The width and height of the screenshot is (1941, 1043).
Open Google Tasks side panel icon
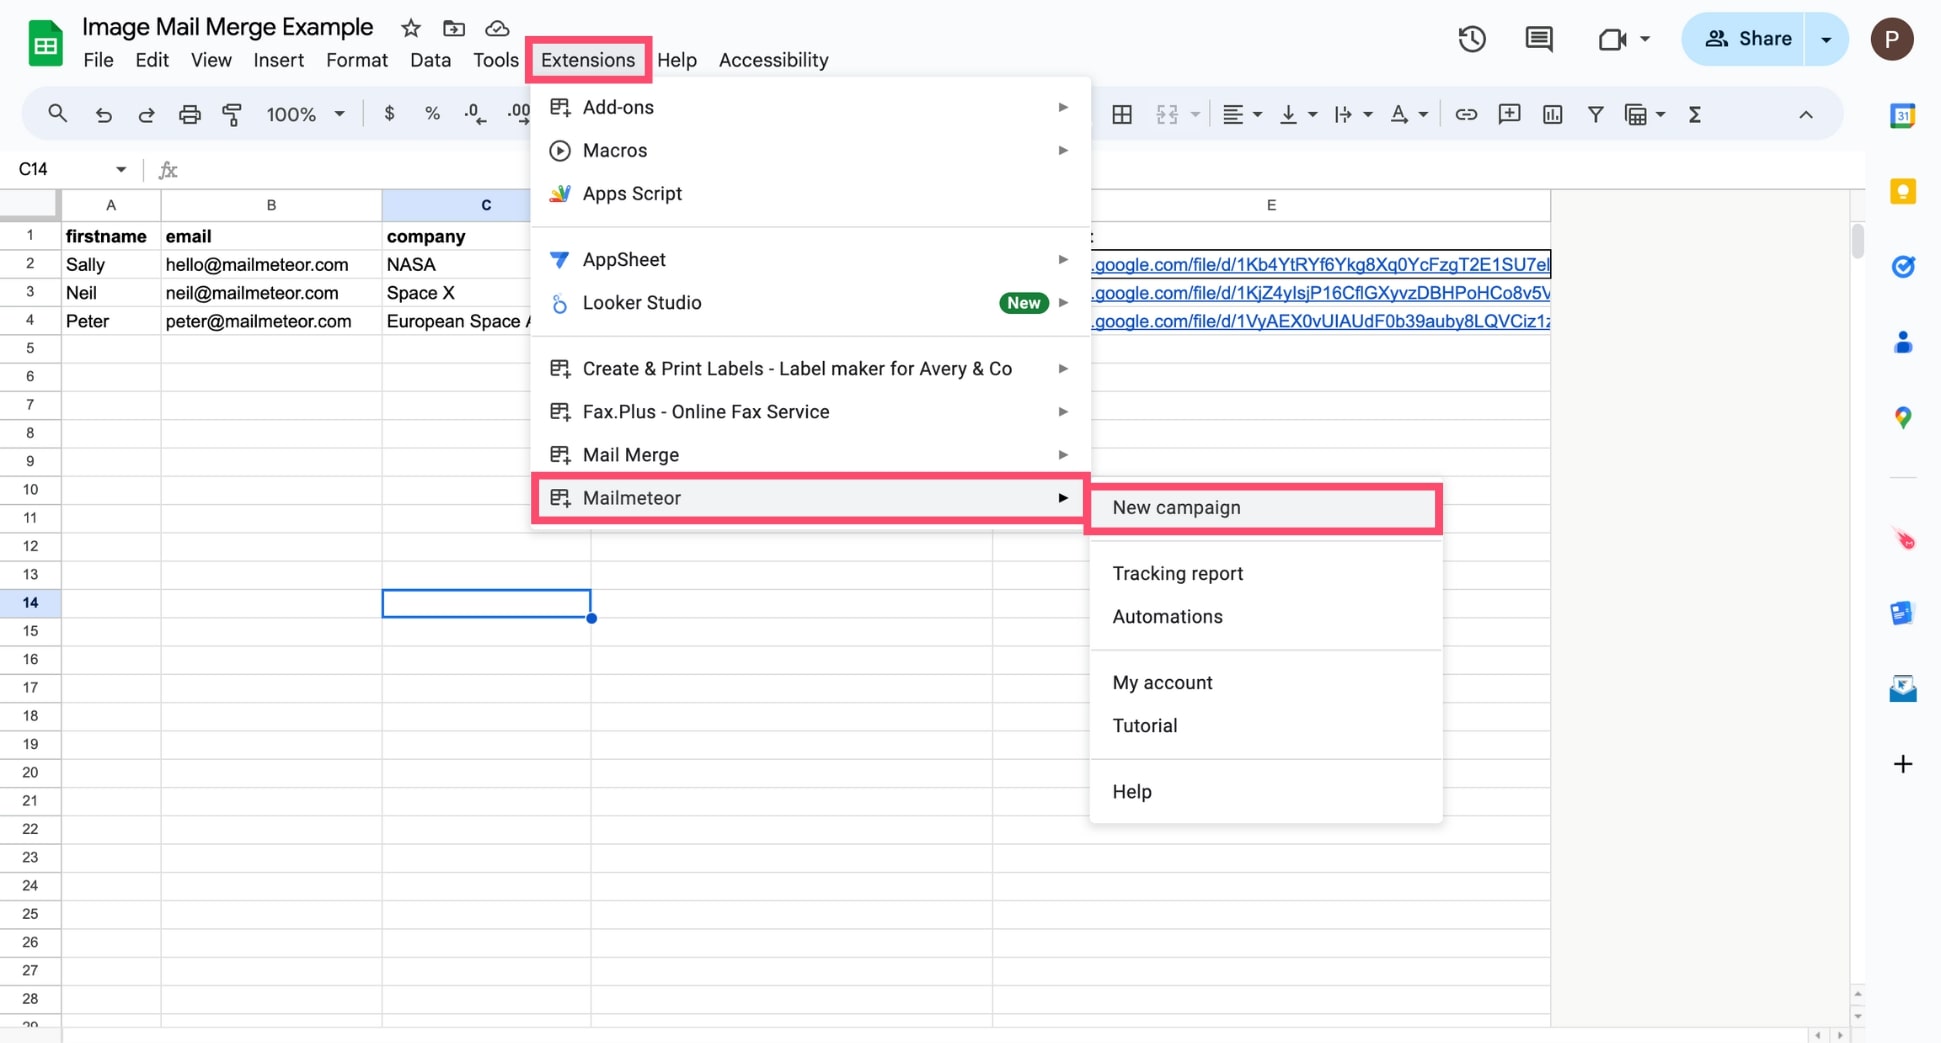tap(1903, 266)
